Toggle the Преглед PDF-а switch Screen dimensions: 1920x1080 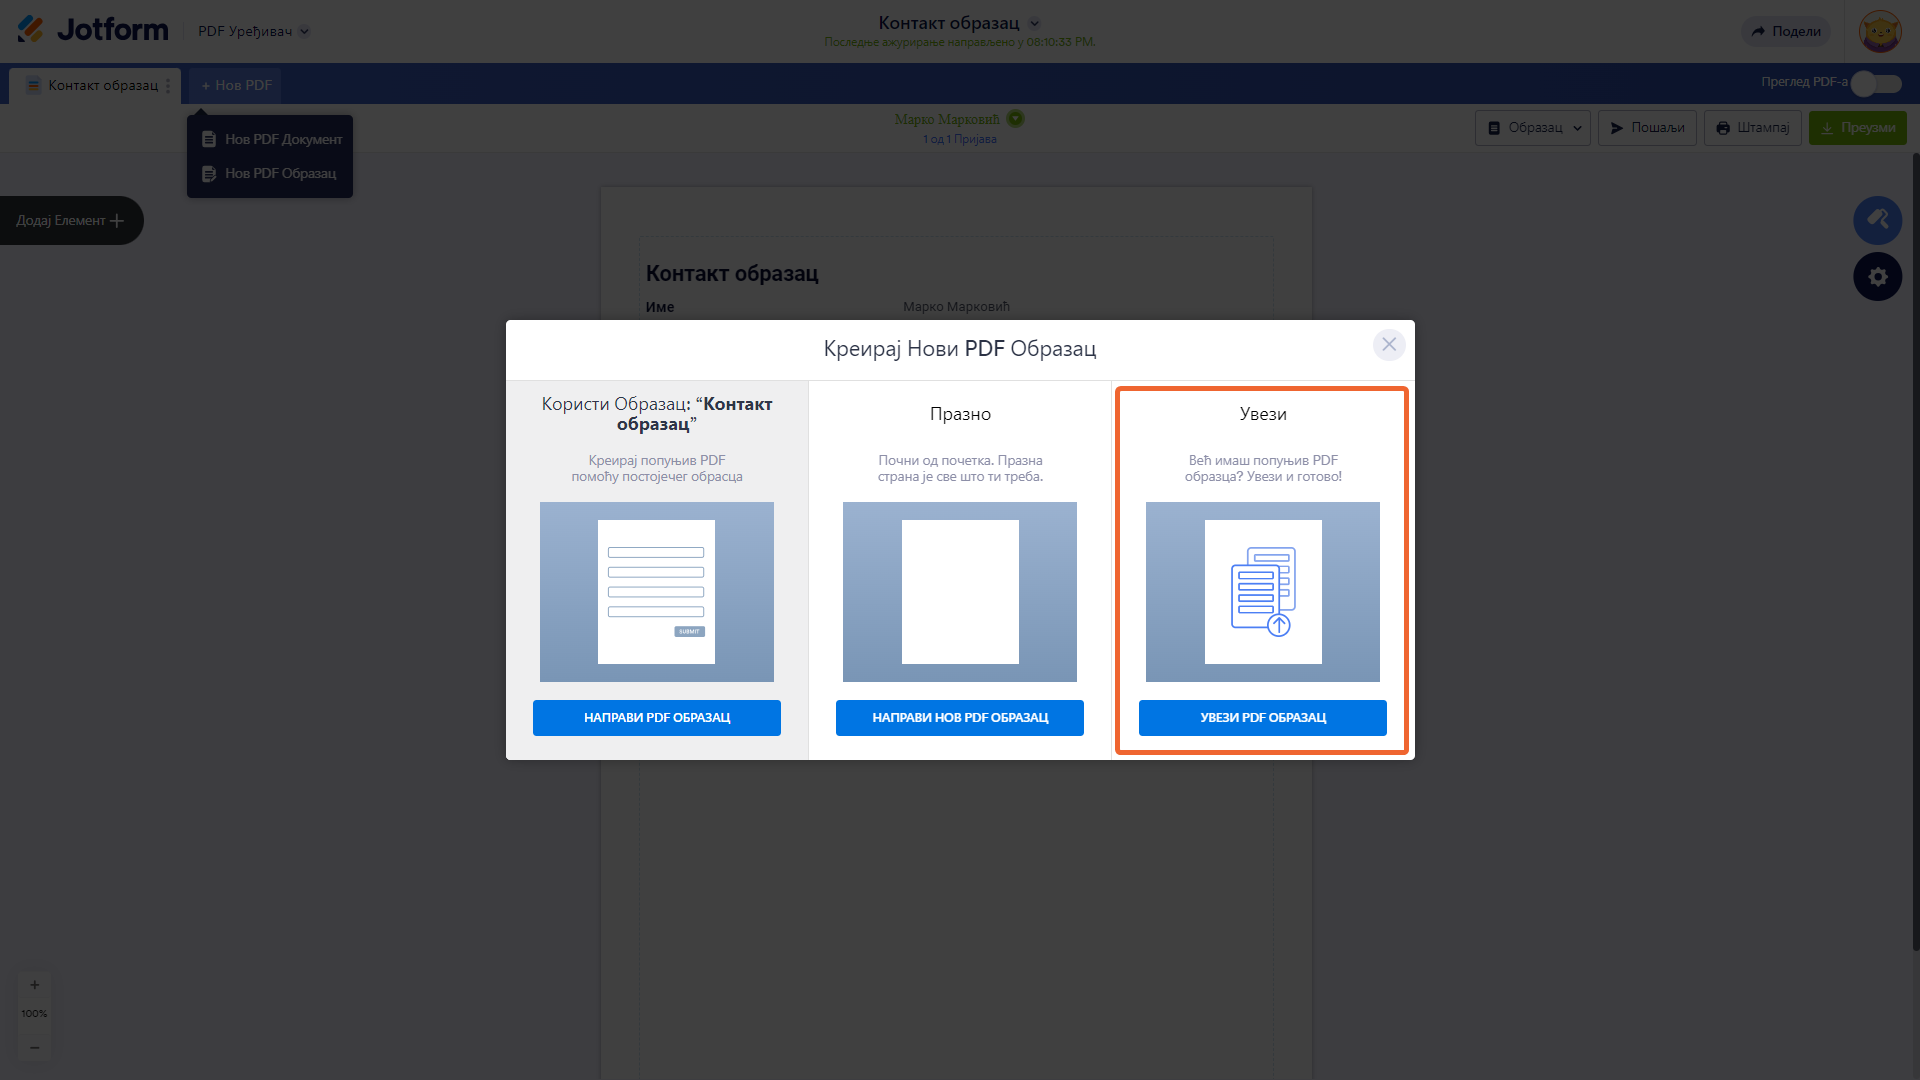(x=1875, y=84)
